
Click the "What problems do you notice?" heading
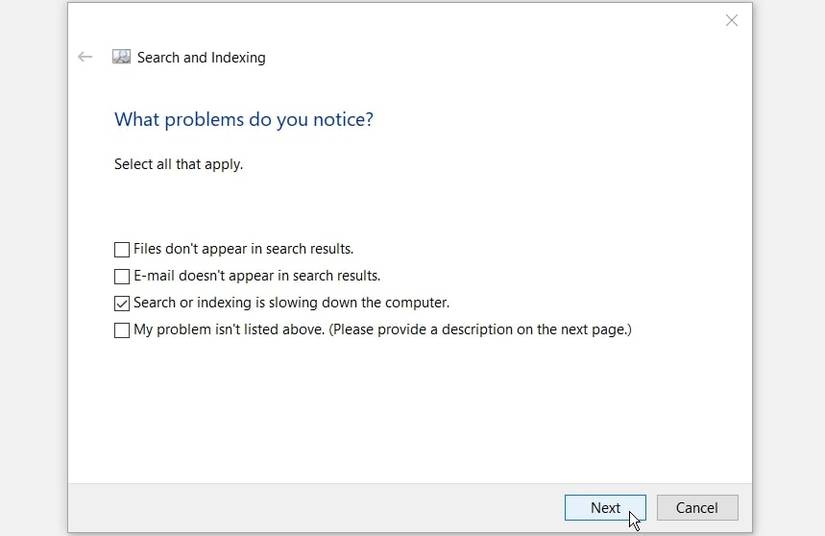[243, 120]
